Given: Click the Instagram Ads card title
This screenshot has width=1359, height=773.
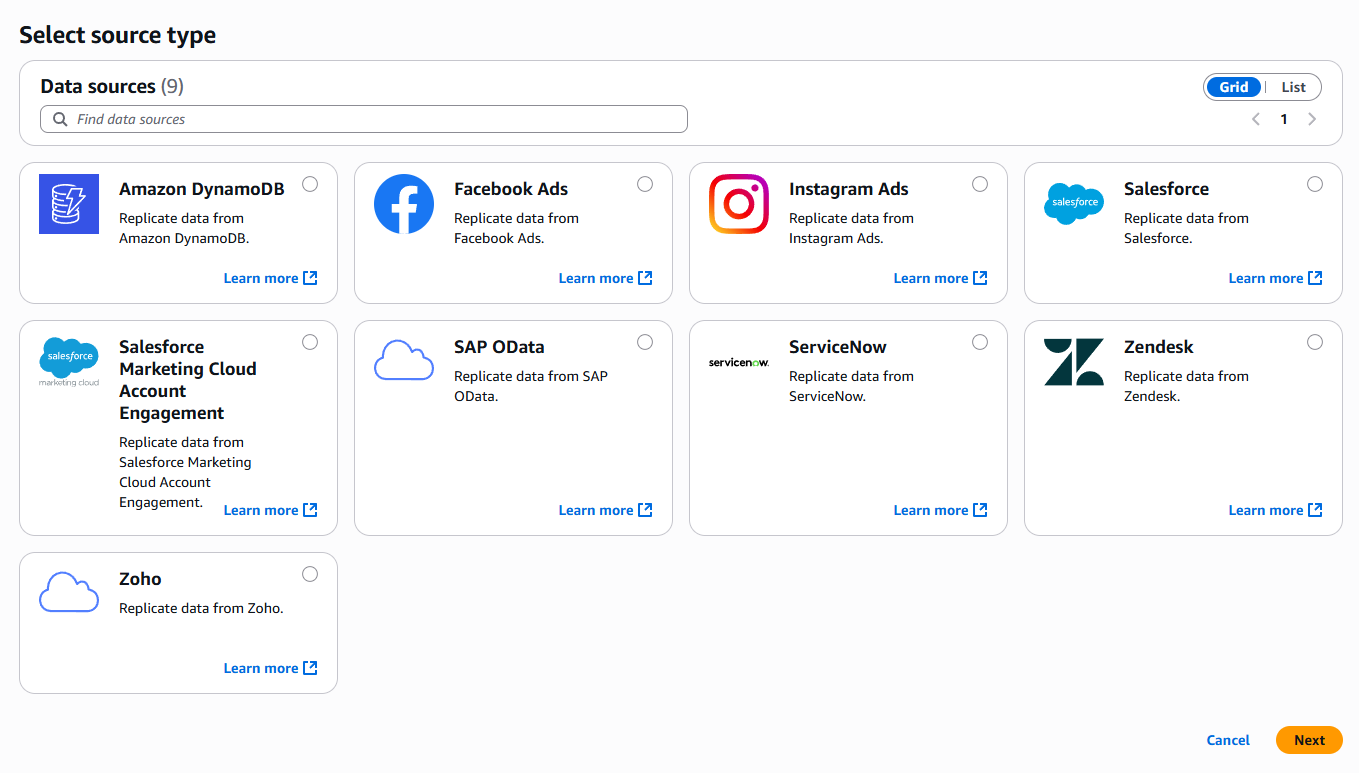Looking at the screenshot, I should [849, 189].
